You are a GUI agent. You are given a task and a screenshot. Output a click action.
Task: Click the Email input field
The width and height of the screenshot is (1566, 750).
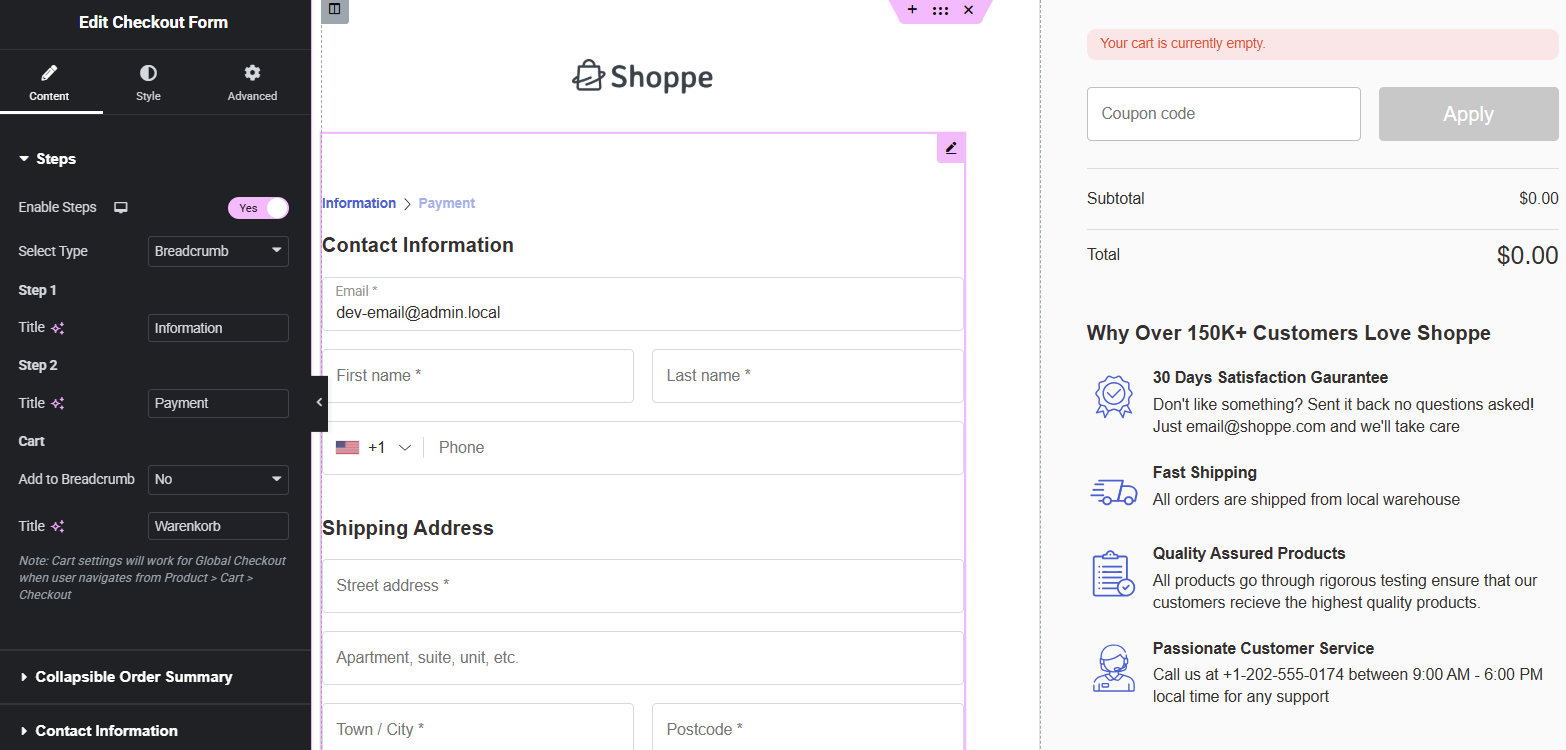pyautogui.click(x=642, y=304)
